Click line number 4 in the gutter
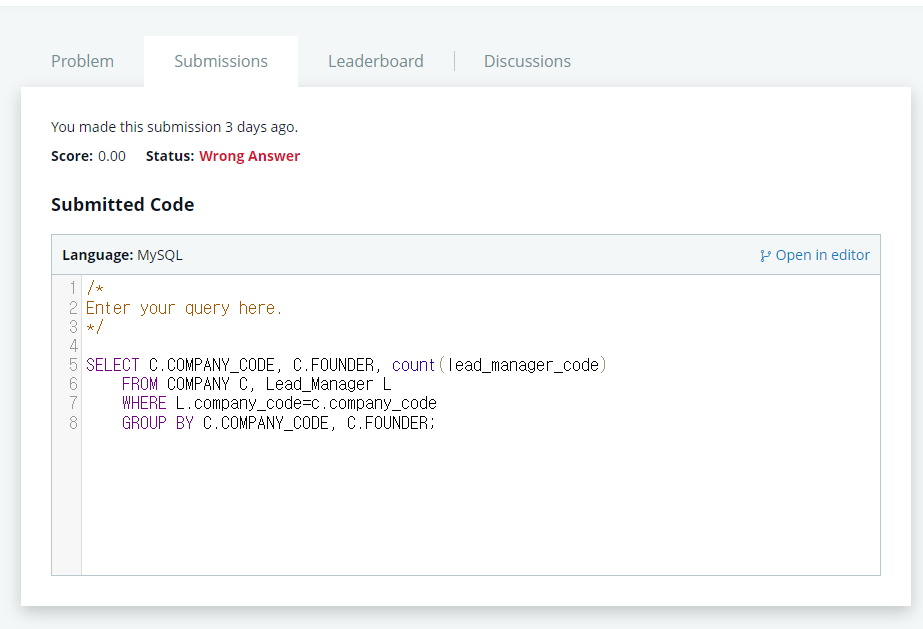The height and width of the screenshot is (629, 923). click(x=73, y=345)
